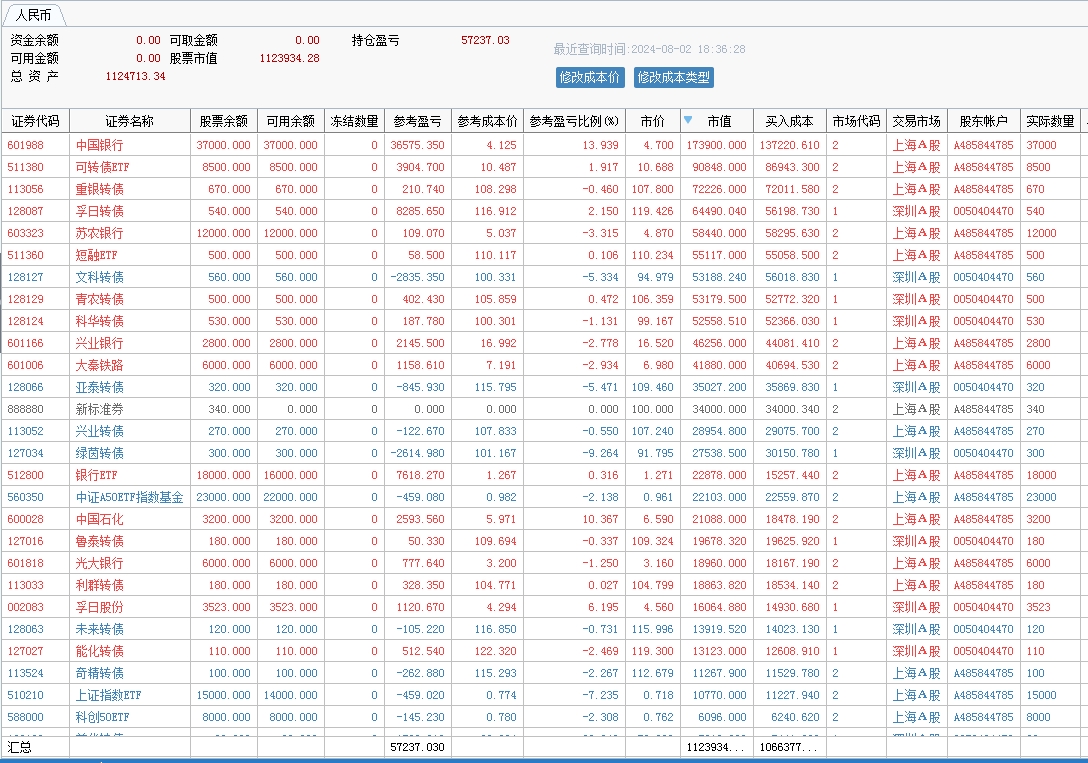
Task: Select the 科创50ETF holding row
Action: 103,717
